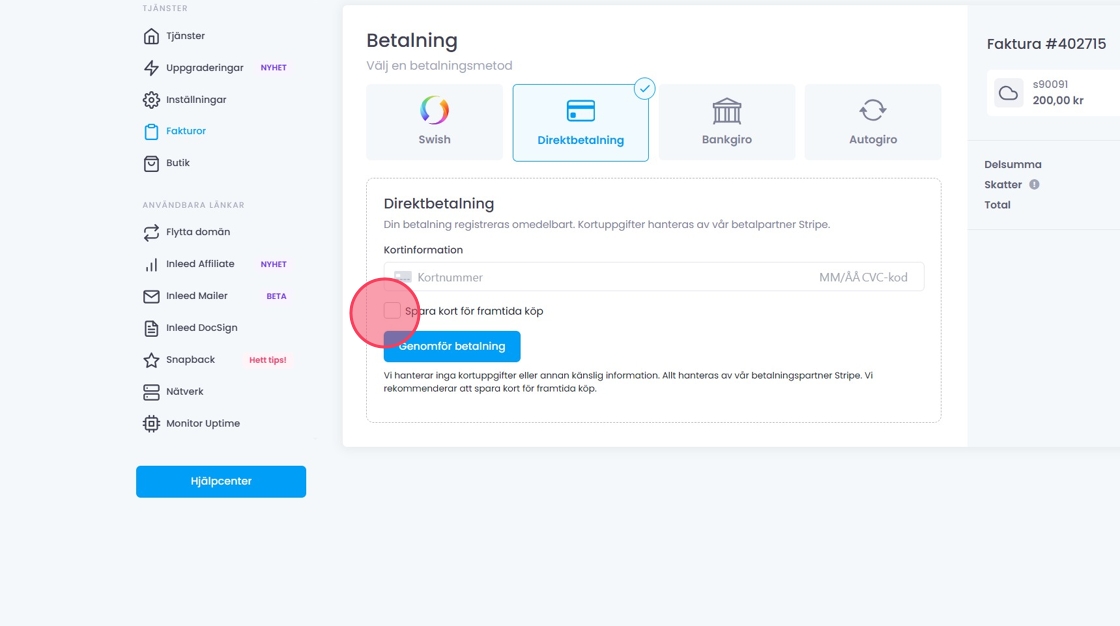Open Nätverk in the sidebar

(x=186, y=392)
